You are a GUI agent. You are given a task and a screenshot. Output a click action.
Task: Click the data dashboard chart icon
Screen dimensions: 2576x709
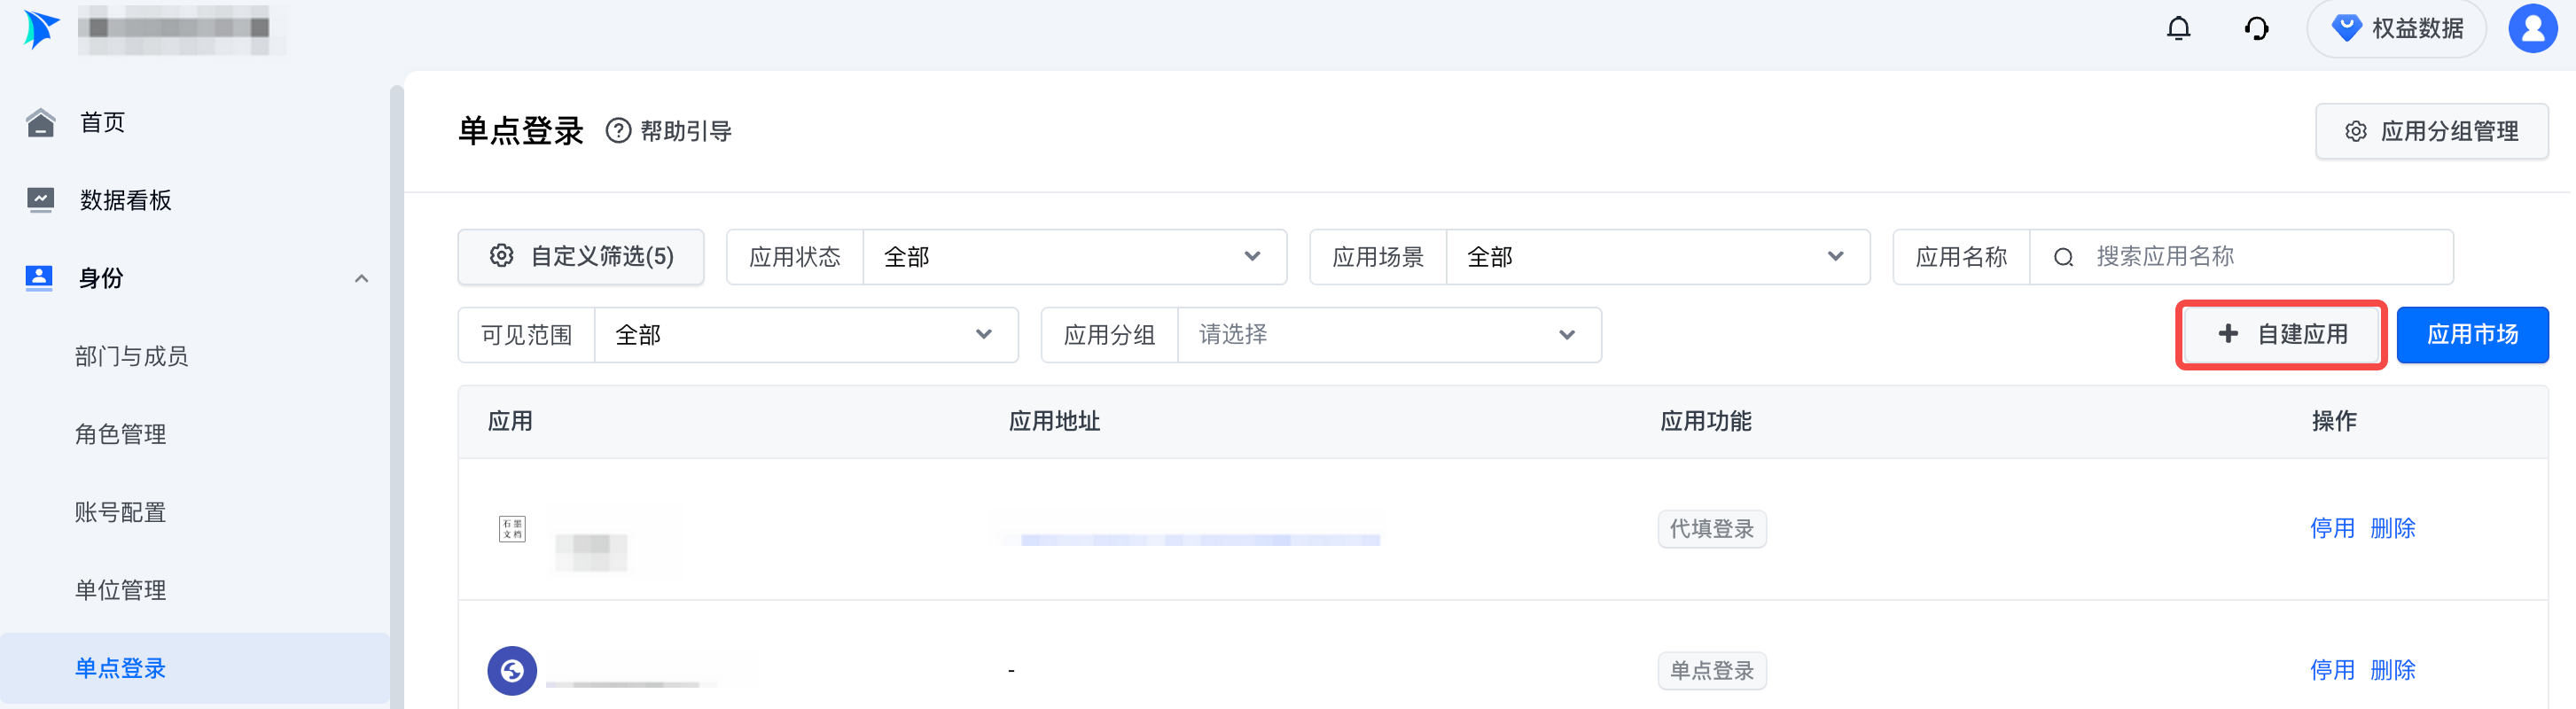[x=40, y=200]
